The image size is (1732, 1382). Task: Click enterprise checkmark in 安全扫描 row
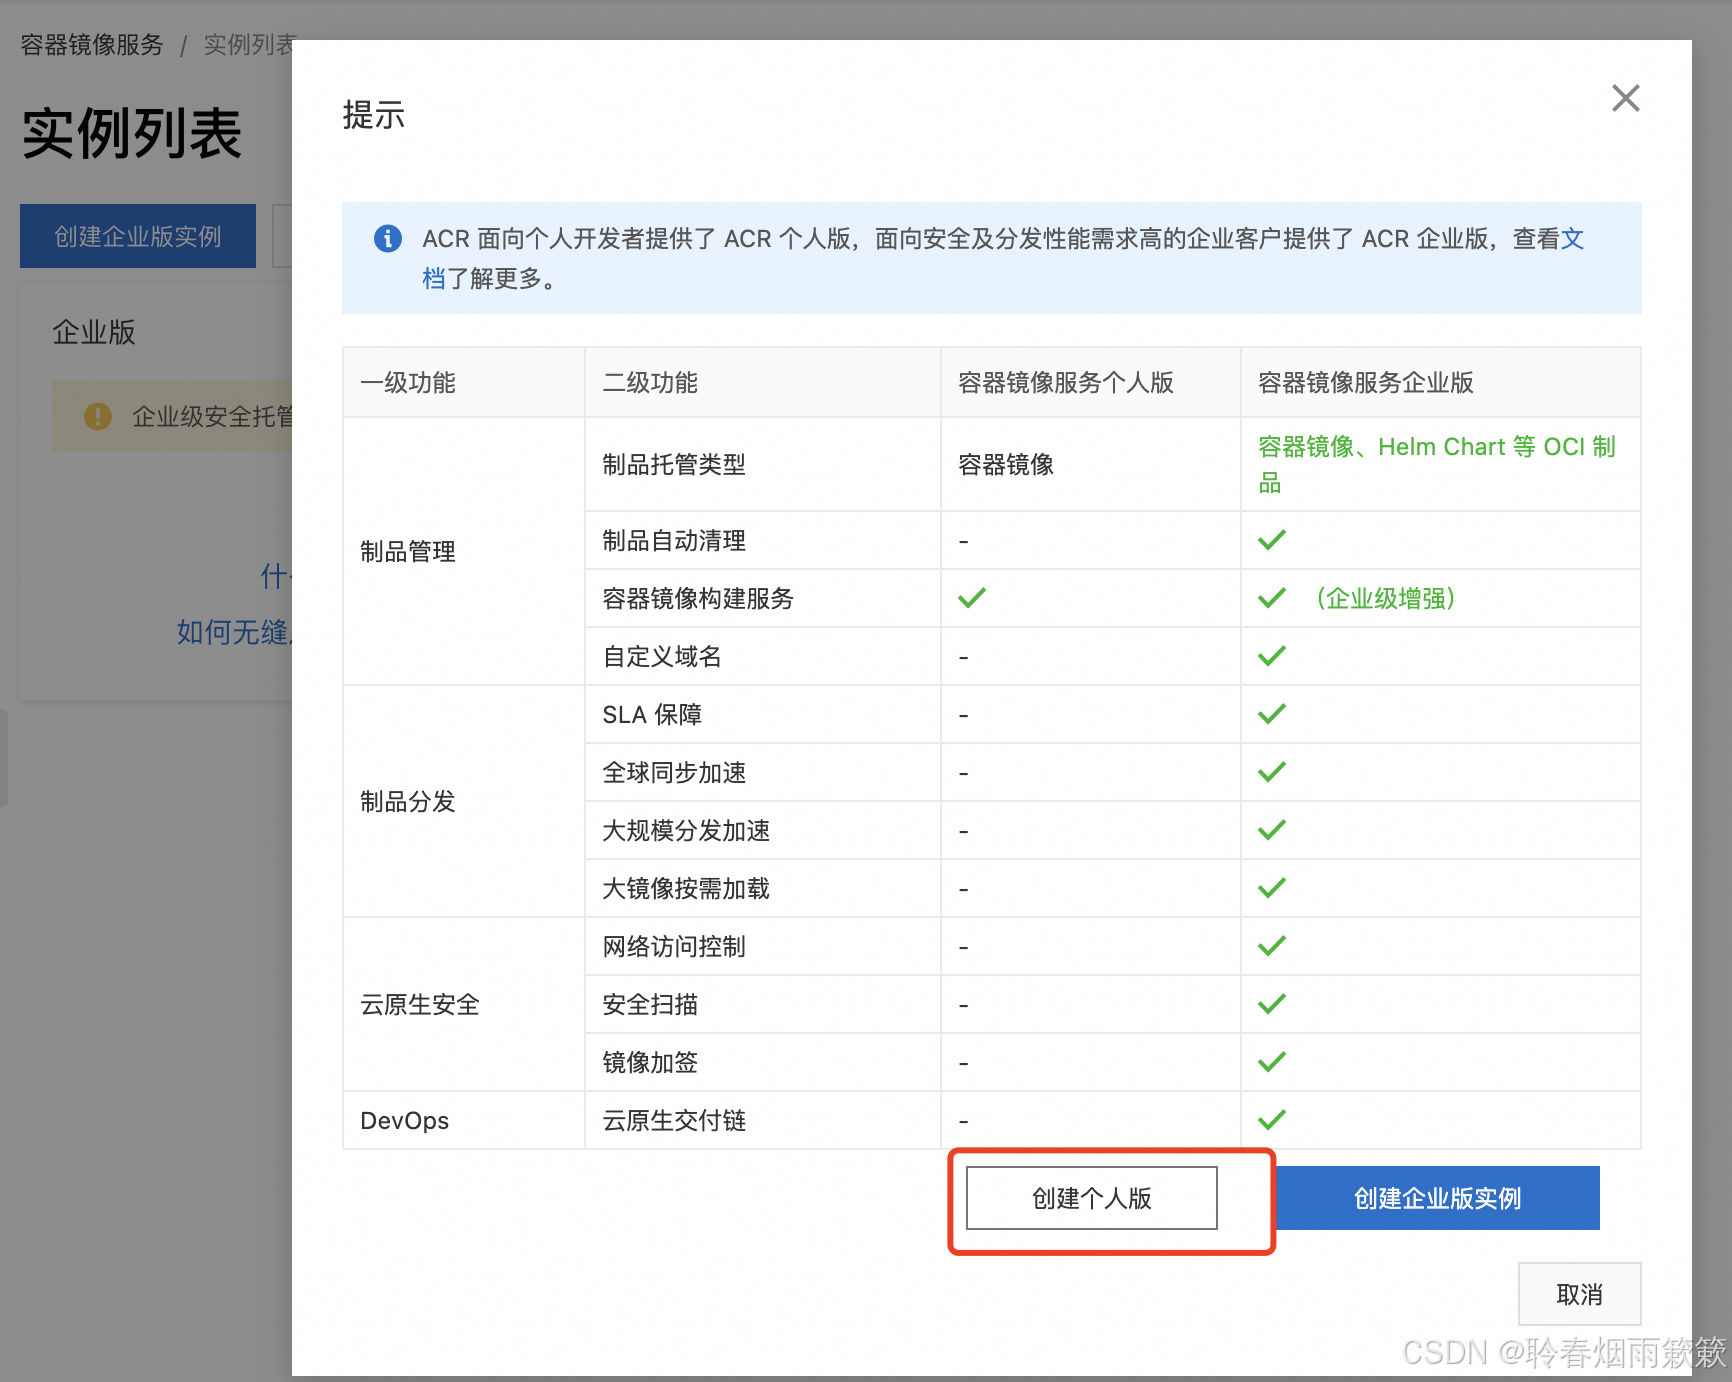(1272, 1004)
